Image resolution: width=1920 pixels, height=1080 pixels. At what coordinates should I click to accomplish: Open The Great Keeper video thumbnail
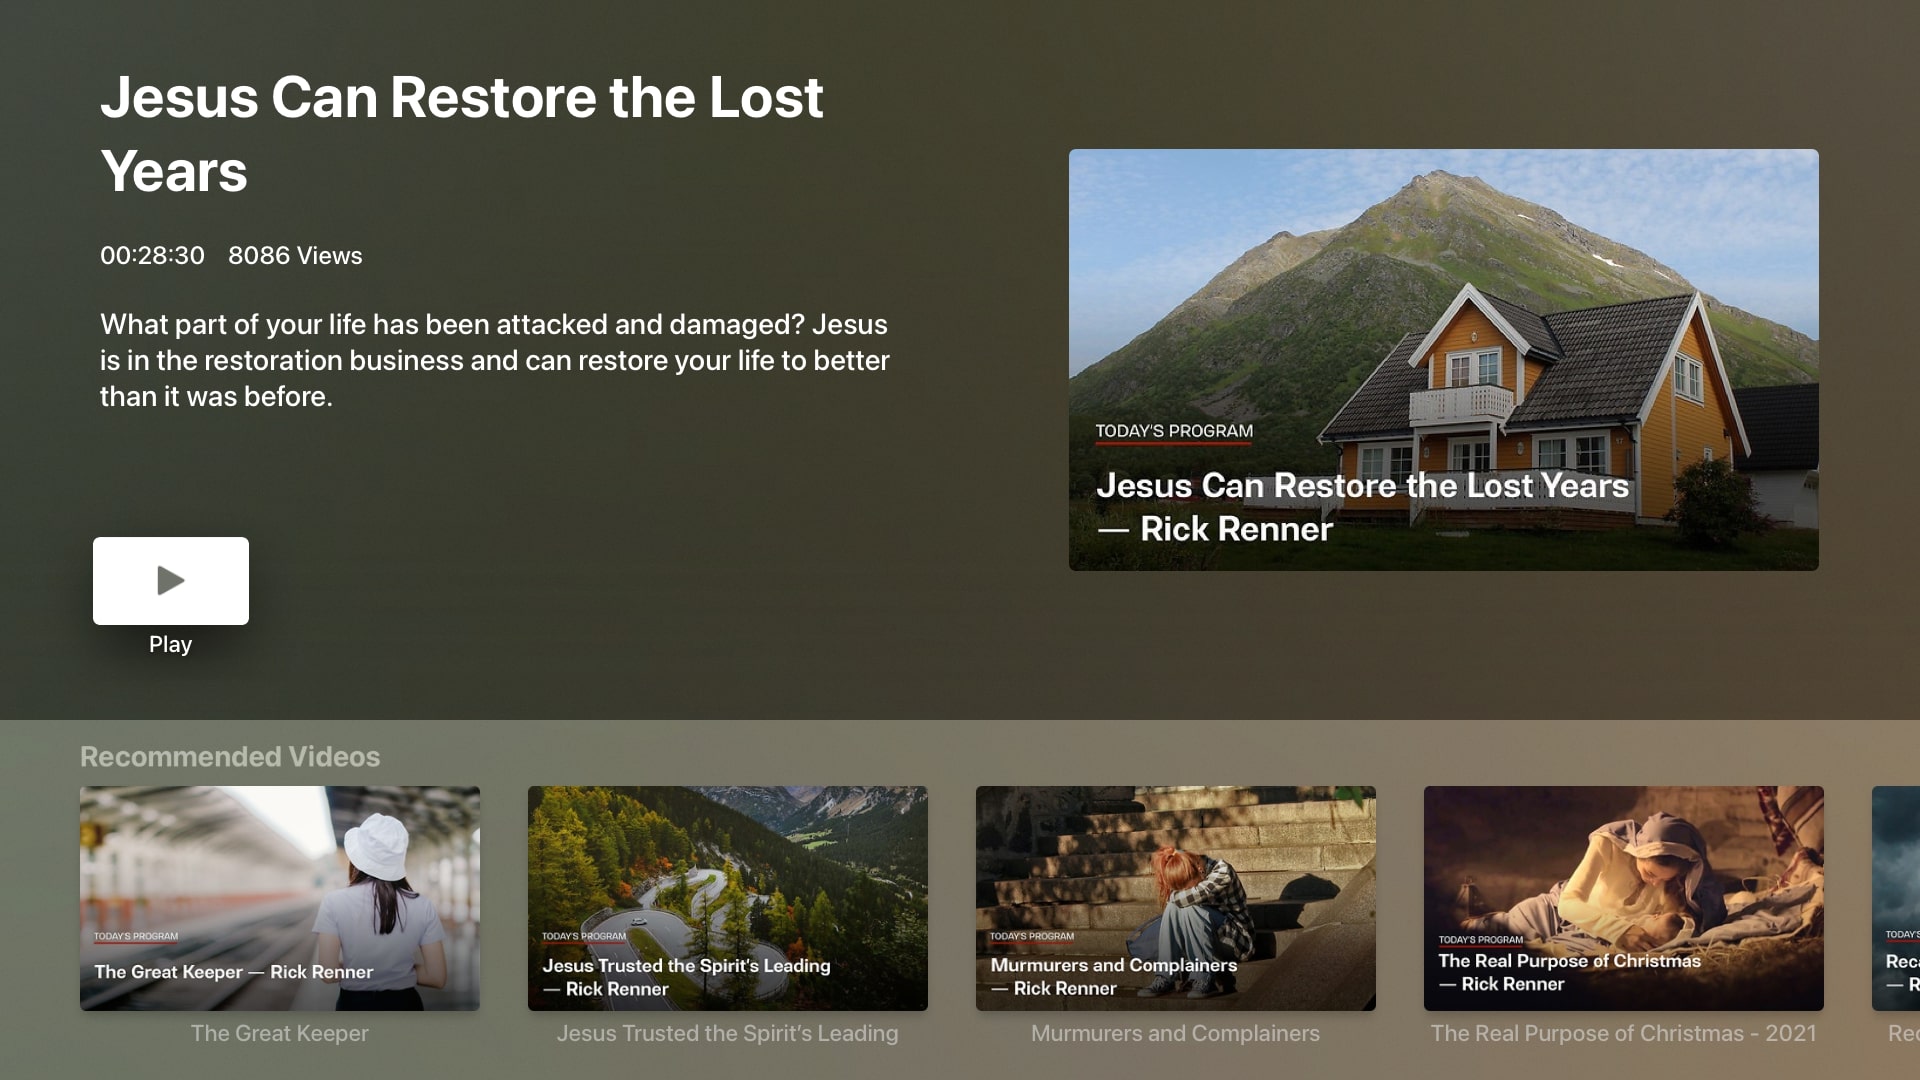coord(280,898)
